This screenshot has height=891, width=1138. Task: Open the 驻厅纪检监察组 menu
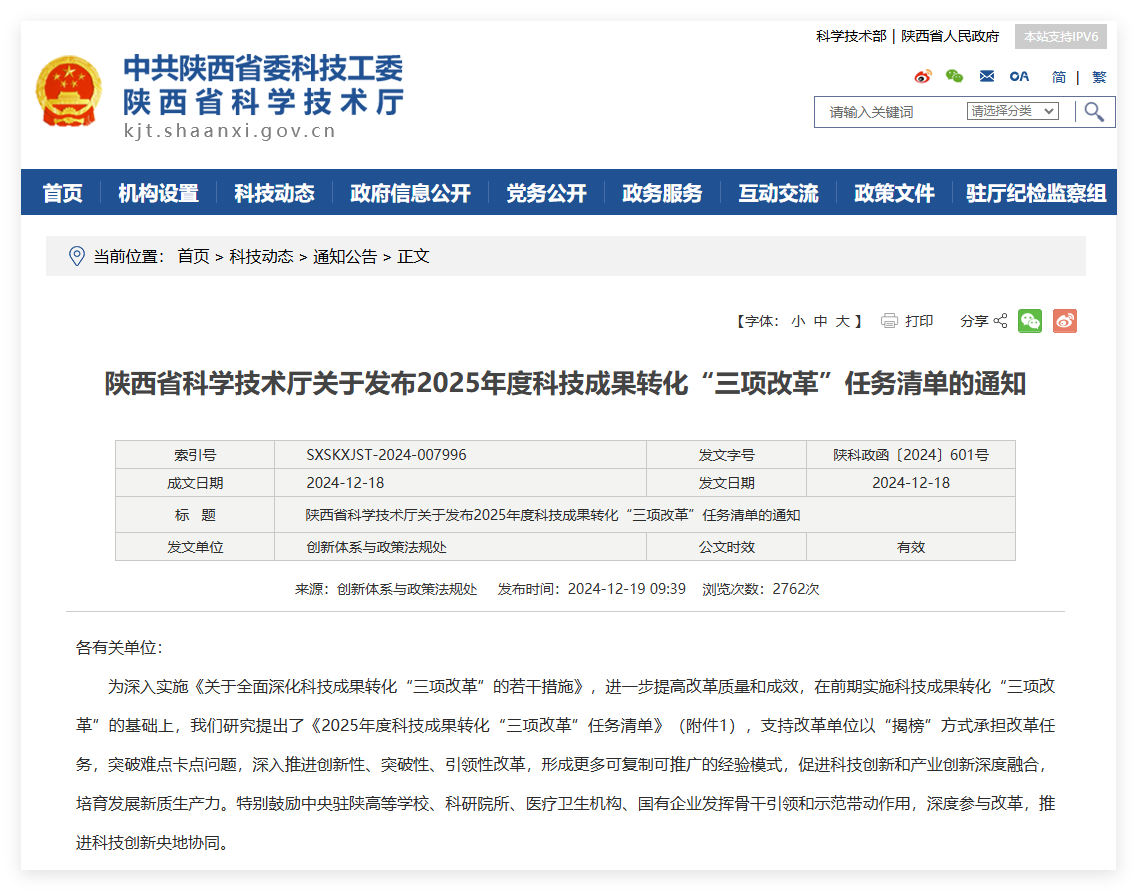point(1036,193)
